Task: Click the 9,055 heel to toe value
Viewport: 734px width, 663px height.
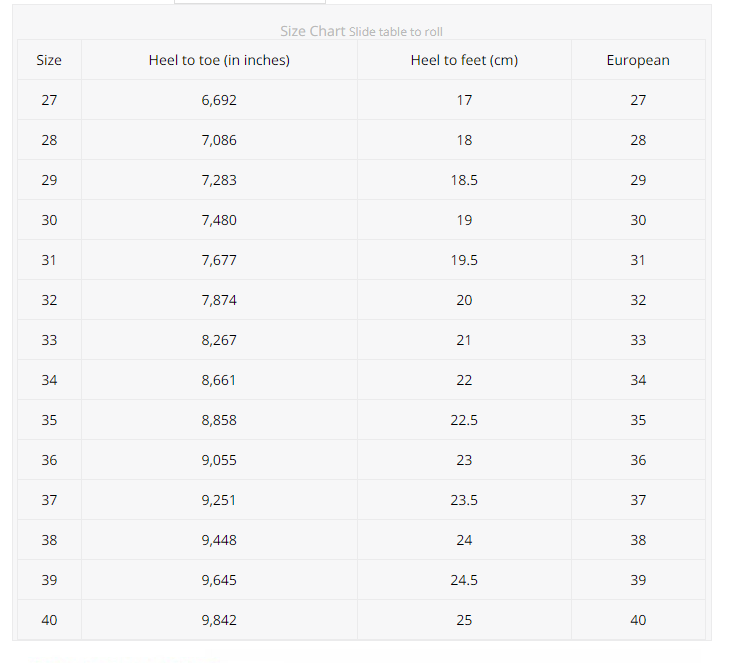Action: click(219, 460)
